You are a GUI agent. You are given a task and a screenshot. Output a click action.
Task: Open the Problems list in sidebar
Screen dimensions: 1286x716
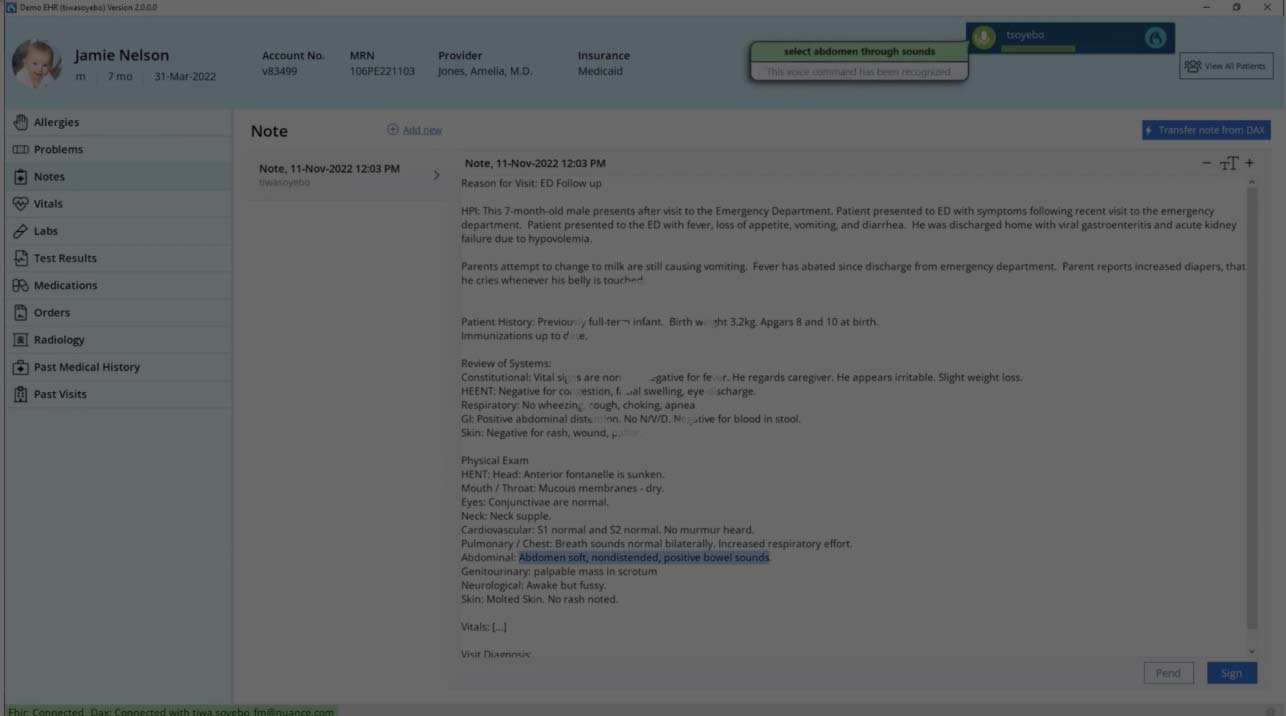[x=117, y=149]
